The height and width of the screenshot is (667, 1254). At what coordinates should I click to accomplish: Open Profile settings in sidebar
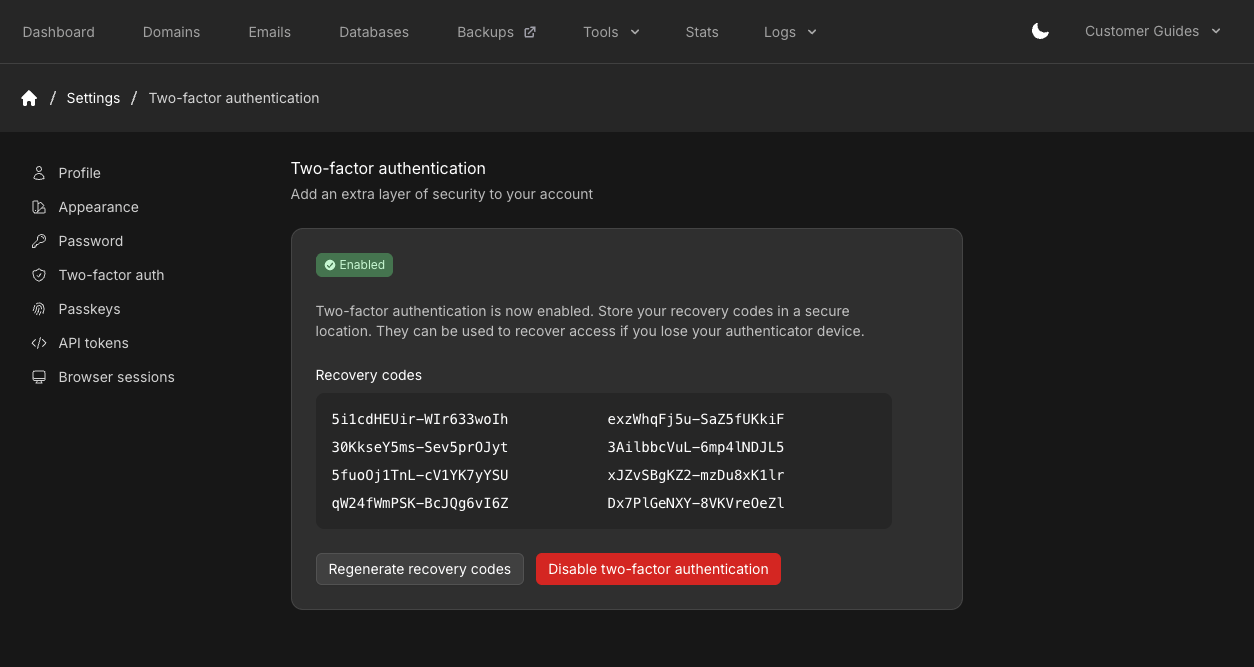point(80,173)
